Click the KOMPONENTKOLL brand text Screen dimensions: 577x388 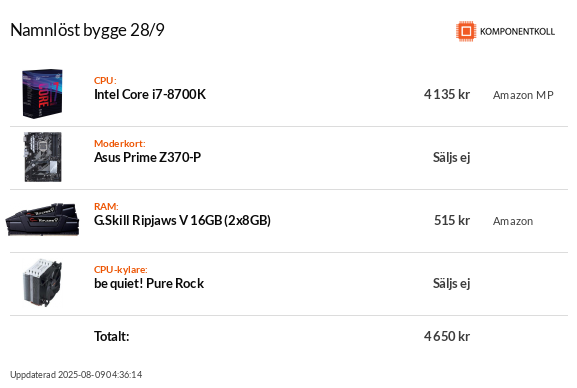517,32
